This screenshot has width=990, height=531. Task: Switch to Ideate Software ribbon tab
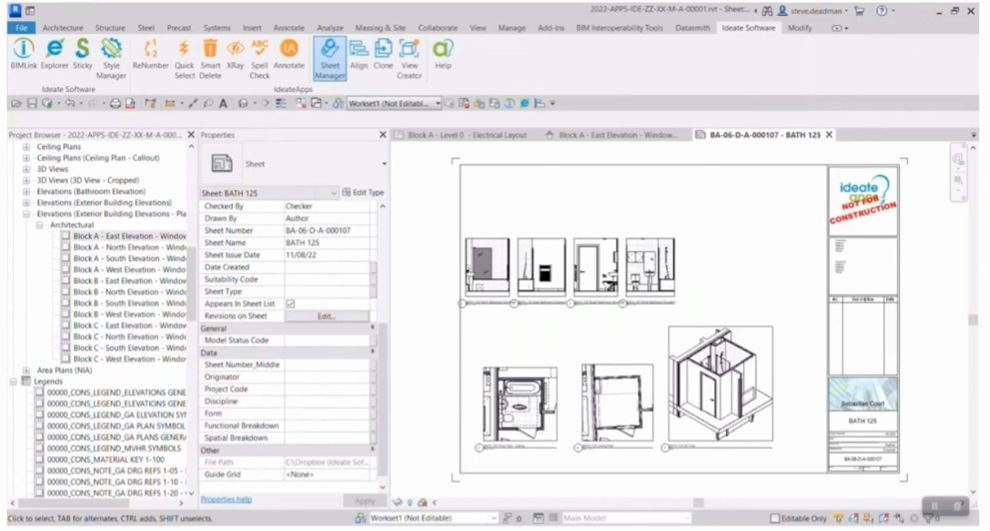pyautogui.click(x=748, y=28)
